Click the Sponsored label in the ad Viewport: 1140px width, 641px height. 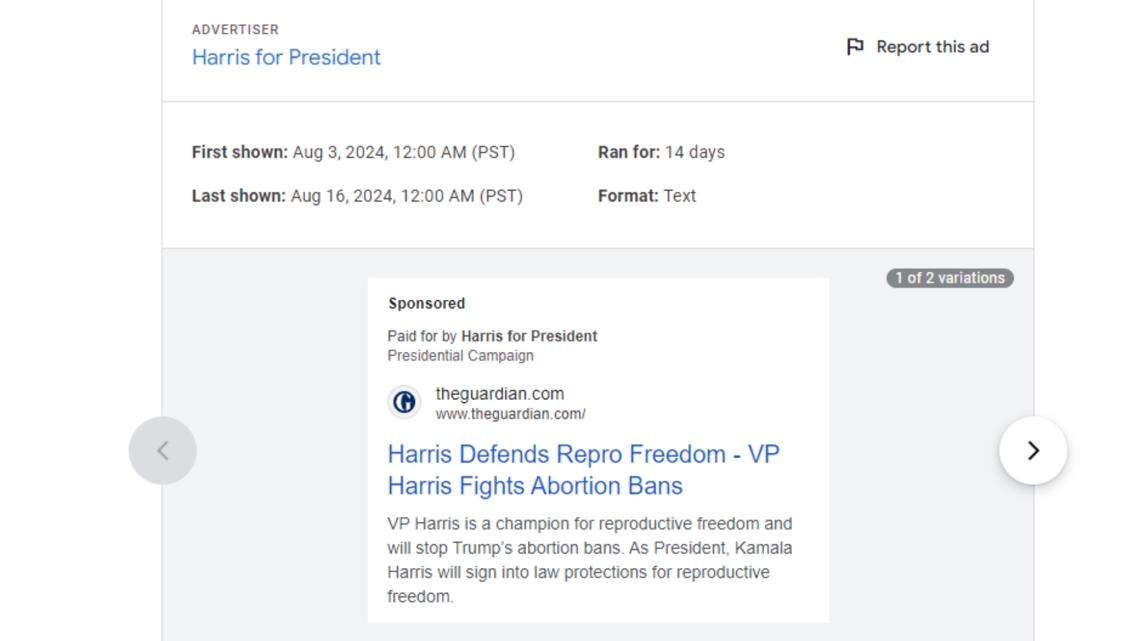426,303
